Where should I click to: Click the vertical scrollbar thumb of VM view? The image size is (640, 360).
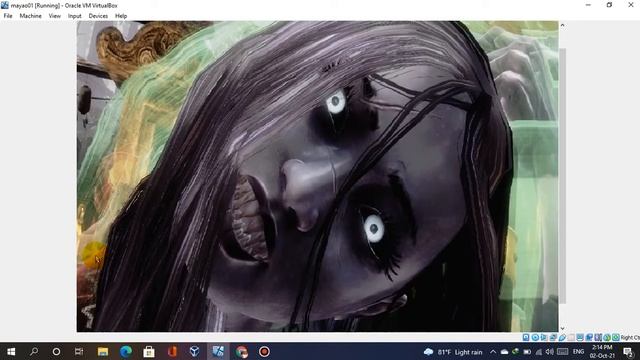[562, 176]
